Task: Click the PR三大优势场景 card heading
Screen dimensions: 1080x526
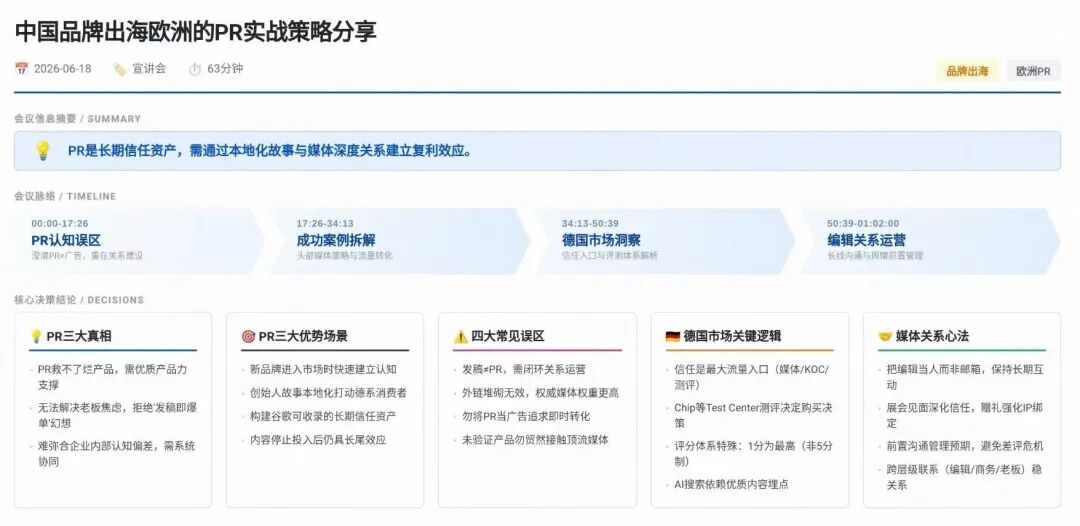Action: pos(303,337)
